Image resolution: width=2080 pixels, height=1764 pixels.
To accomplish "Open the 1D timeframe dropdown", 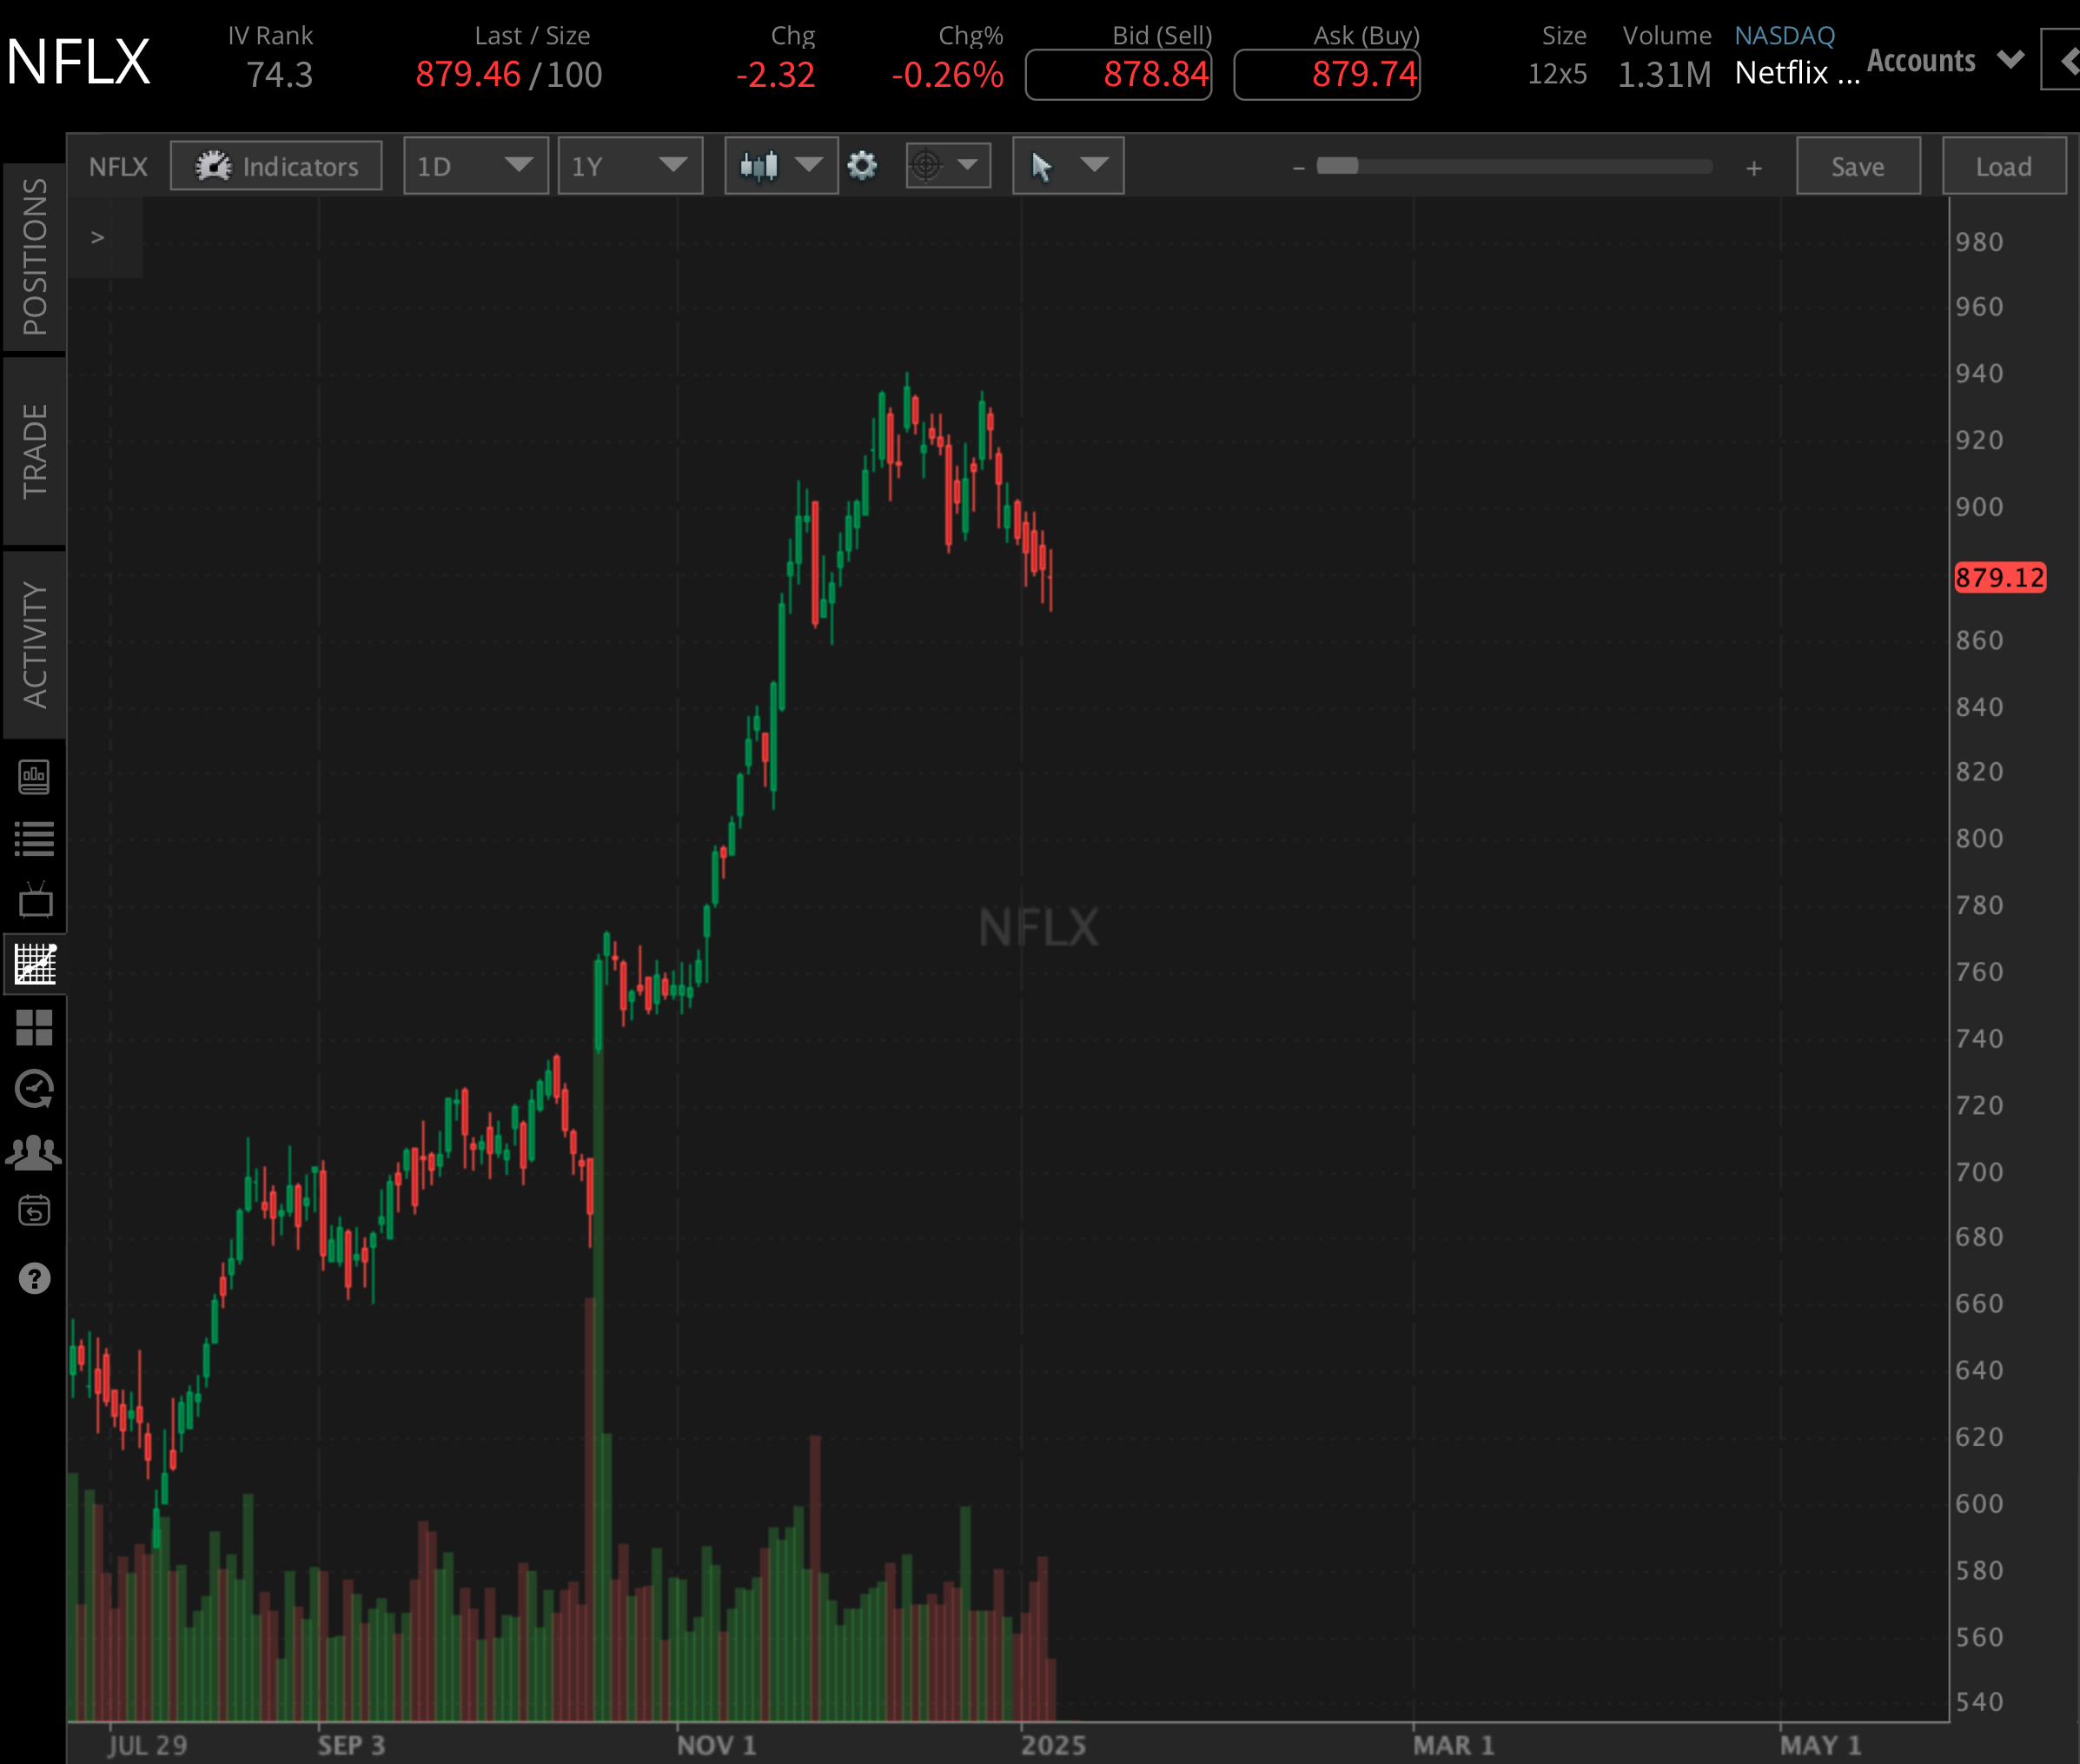I will coord(475,166).
